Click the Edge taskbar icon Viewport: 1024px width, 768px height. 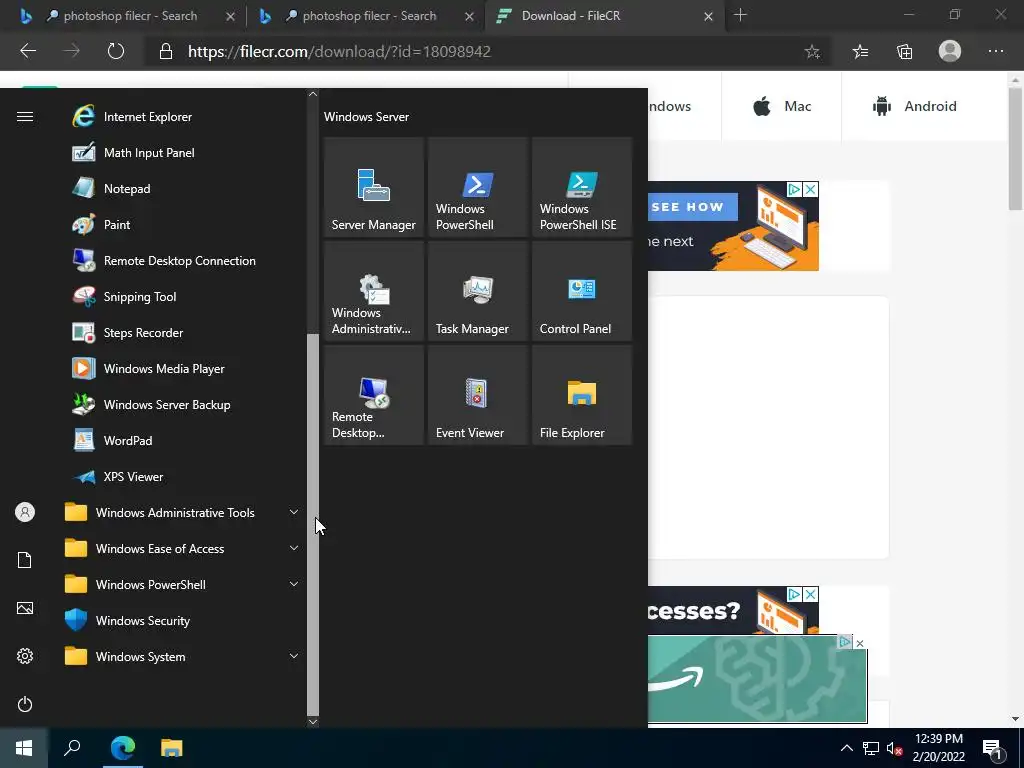coord(123,748)
